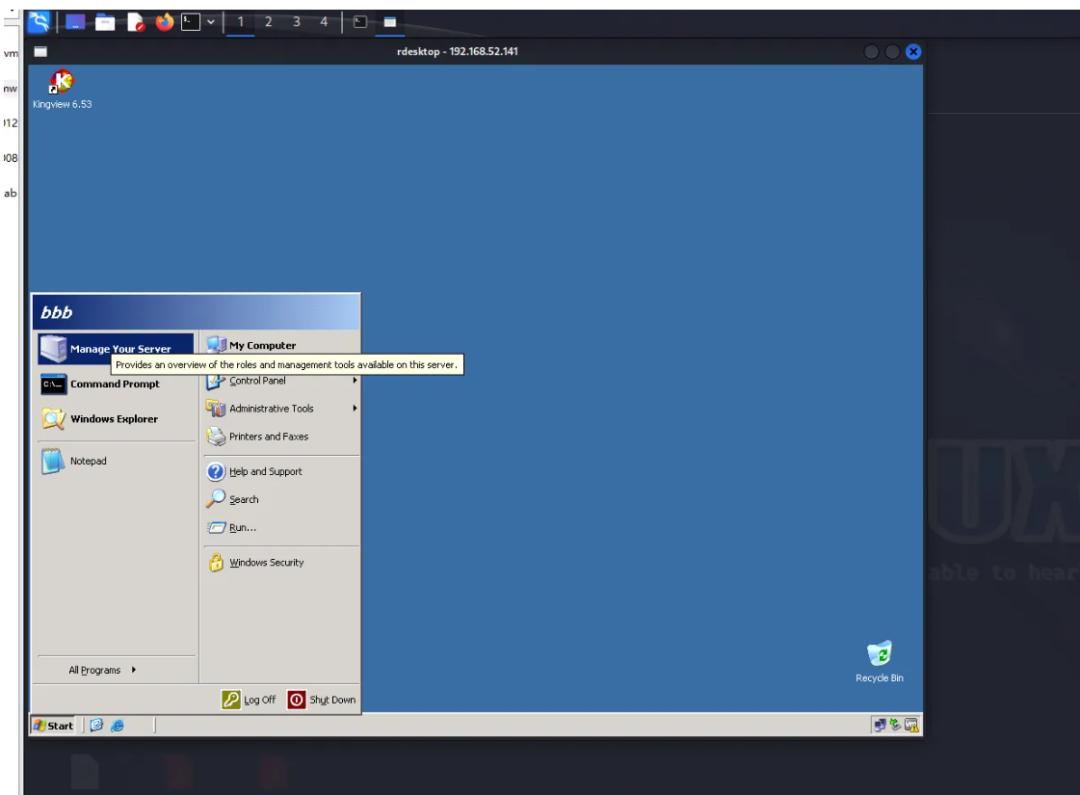Open Search from Start menu
Viewport: 1080px width, 795px height.
click(281, 499)
